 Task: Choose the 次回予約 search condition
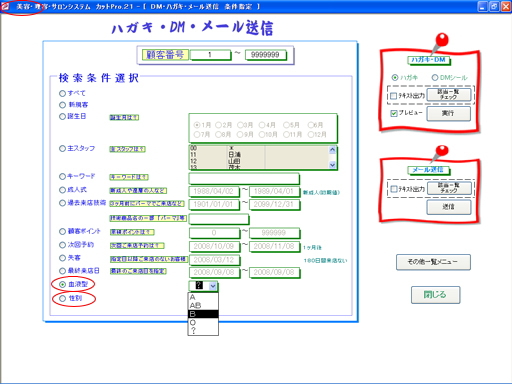[x=62, y=245]
